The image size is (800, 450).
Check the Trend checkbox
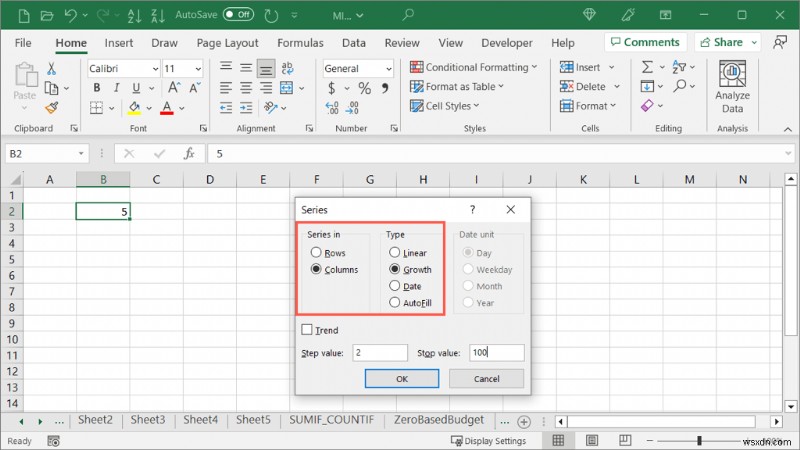pos(307,330)
